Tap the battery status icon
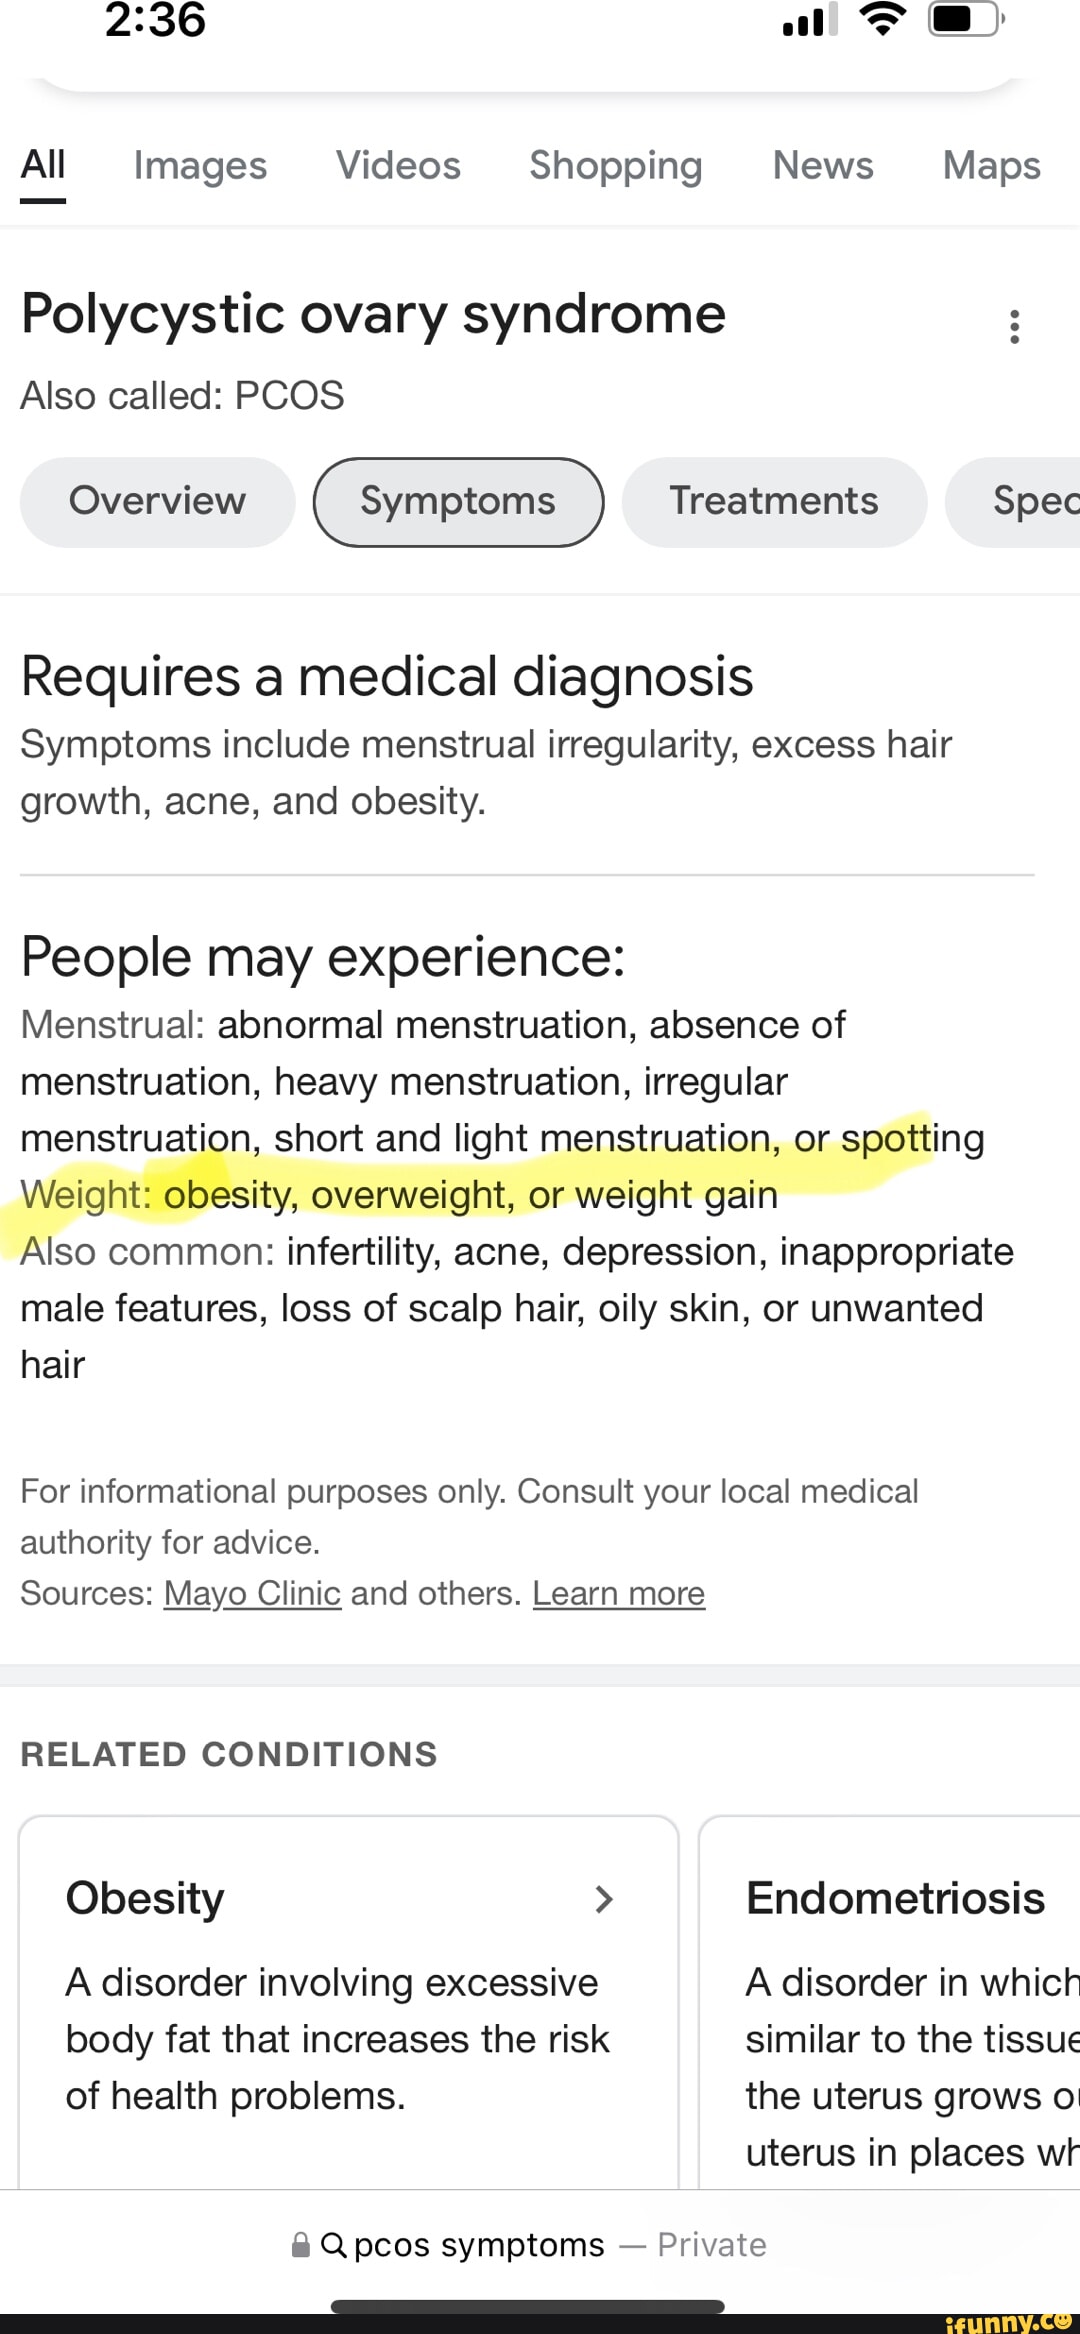 coord(964,20)
